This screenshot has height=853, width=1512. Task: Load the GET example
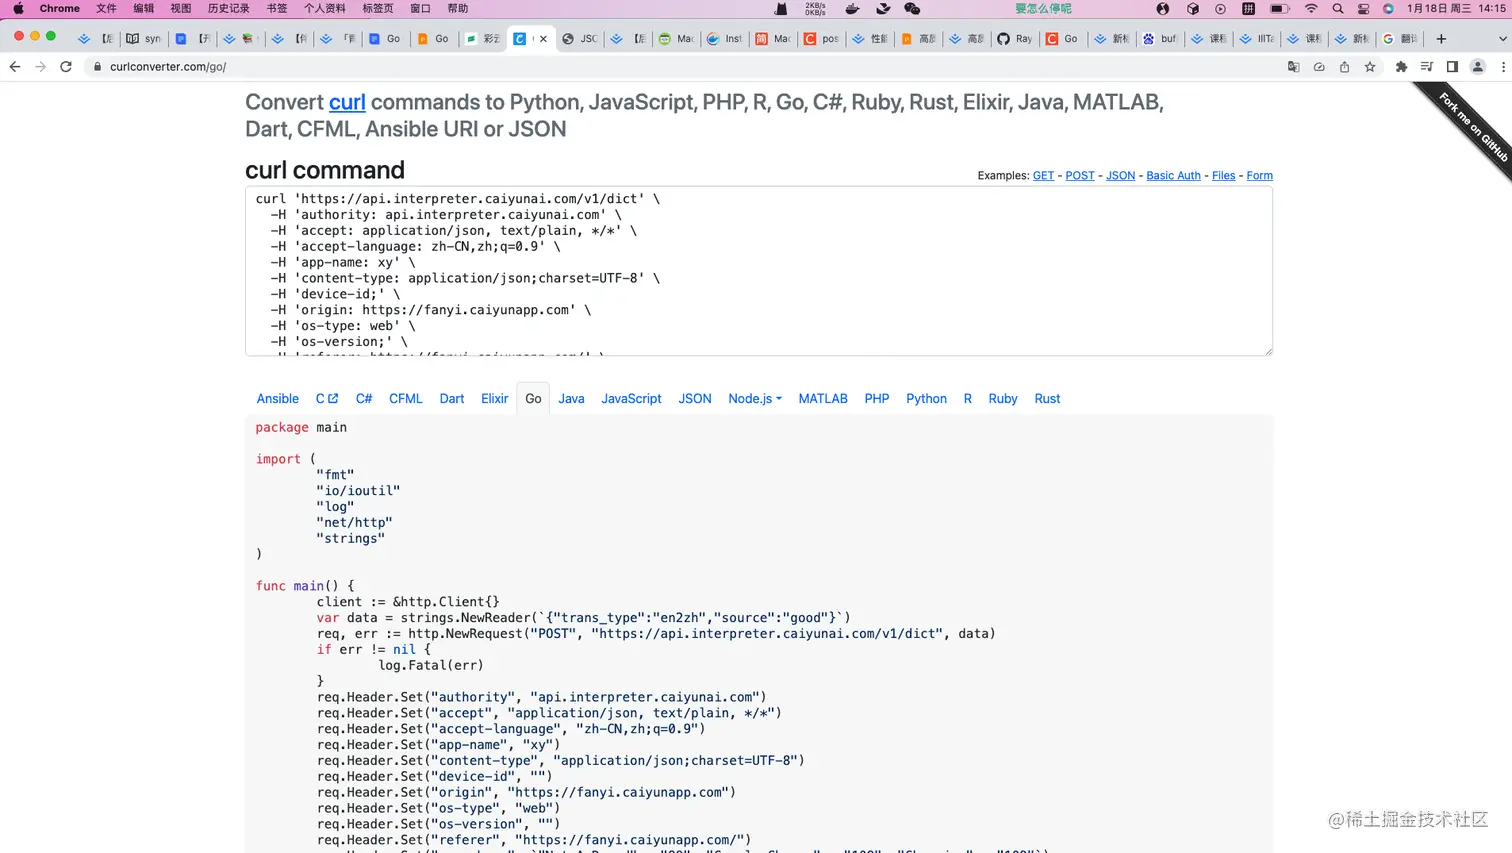tap(1043, 175)
